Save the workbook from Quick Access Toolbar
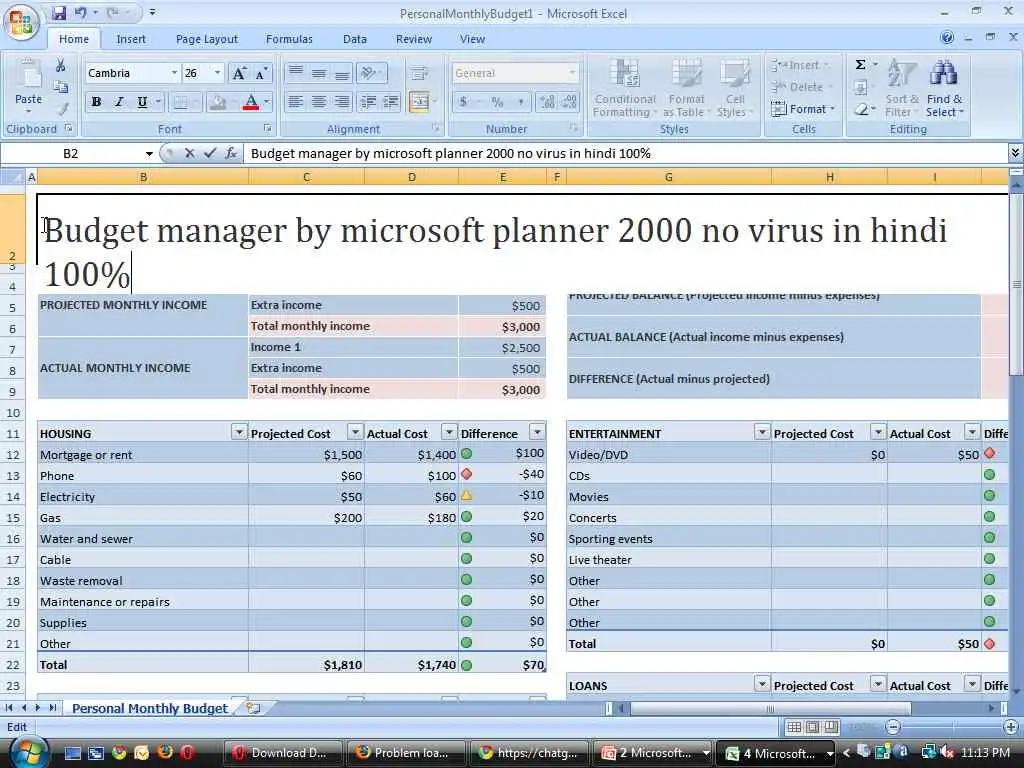Screen dimensions: 1024x768 (x=59, y=12)
